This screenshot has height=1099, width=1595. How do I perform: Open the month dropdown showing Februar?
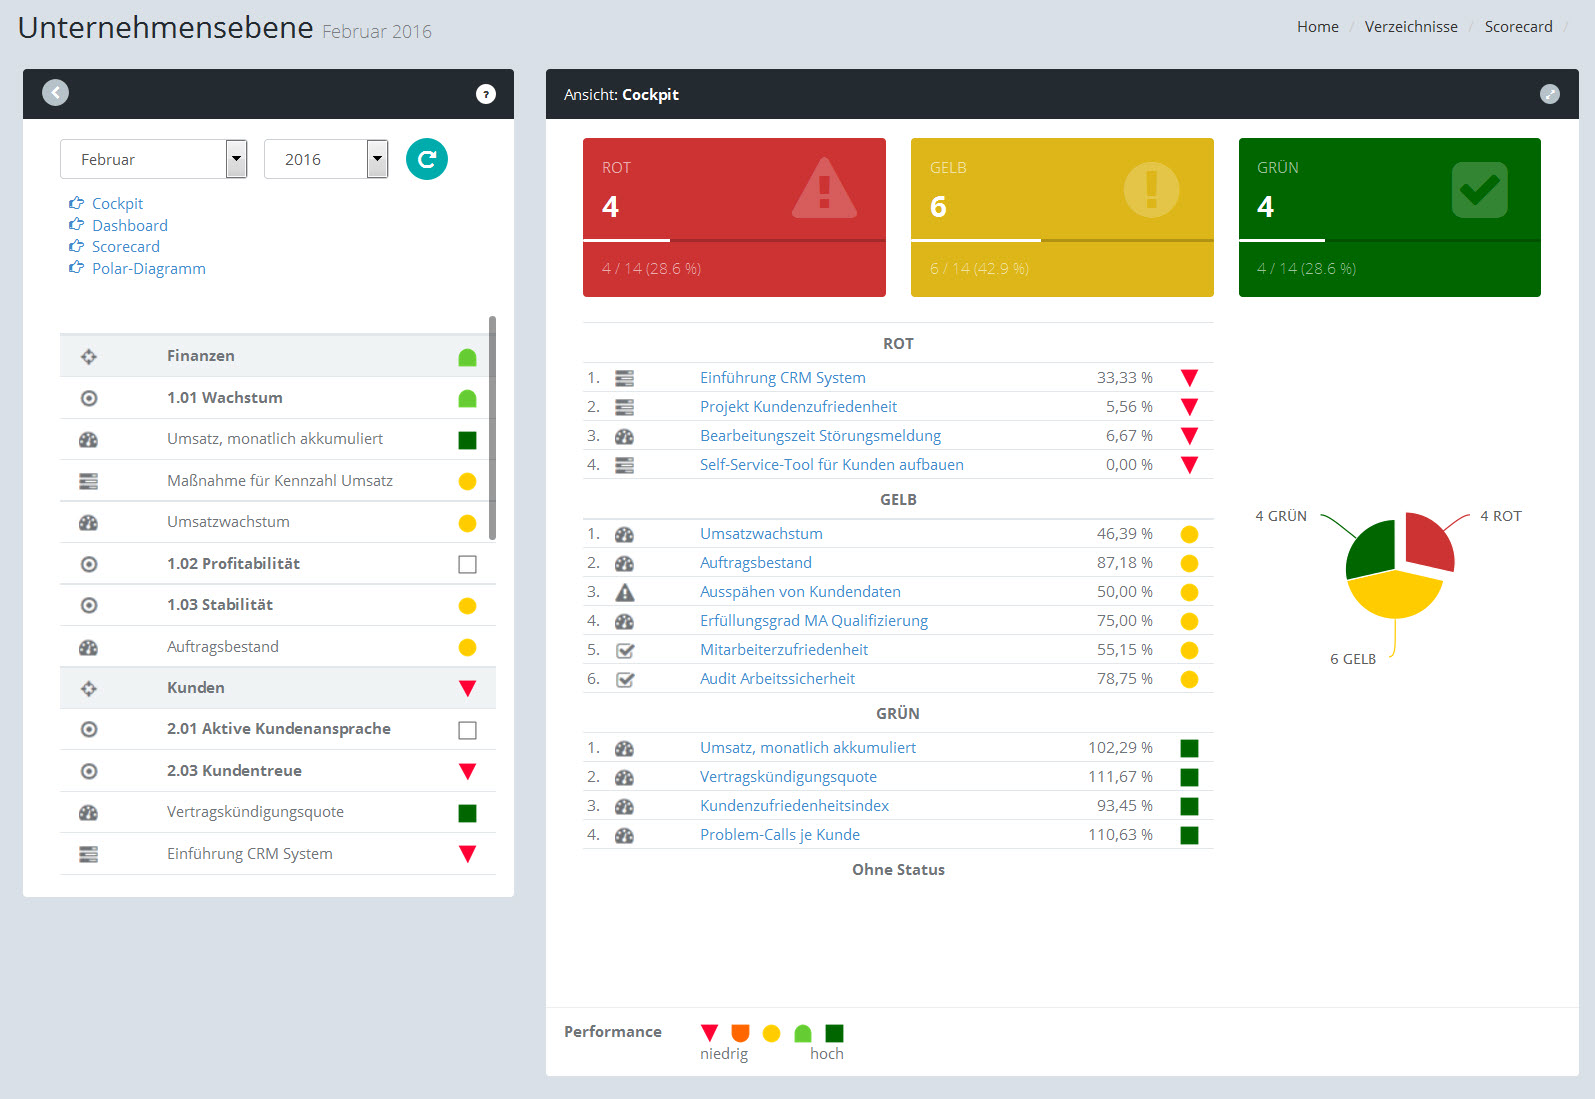153,159
